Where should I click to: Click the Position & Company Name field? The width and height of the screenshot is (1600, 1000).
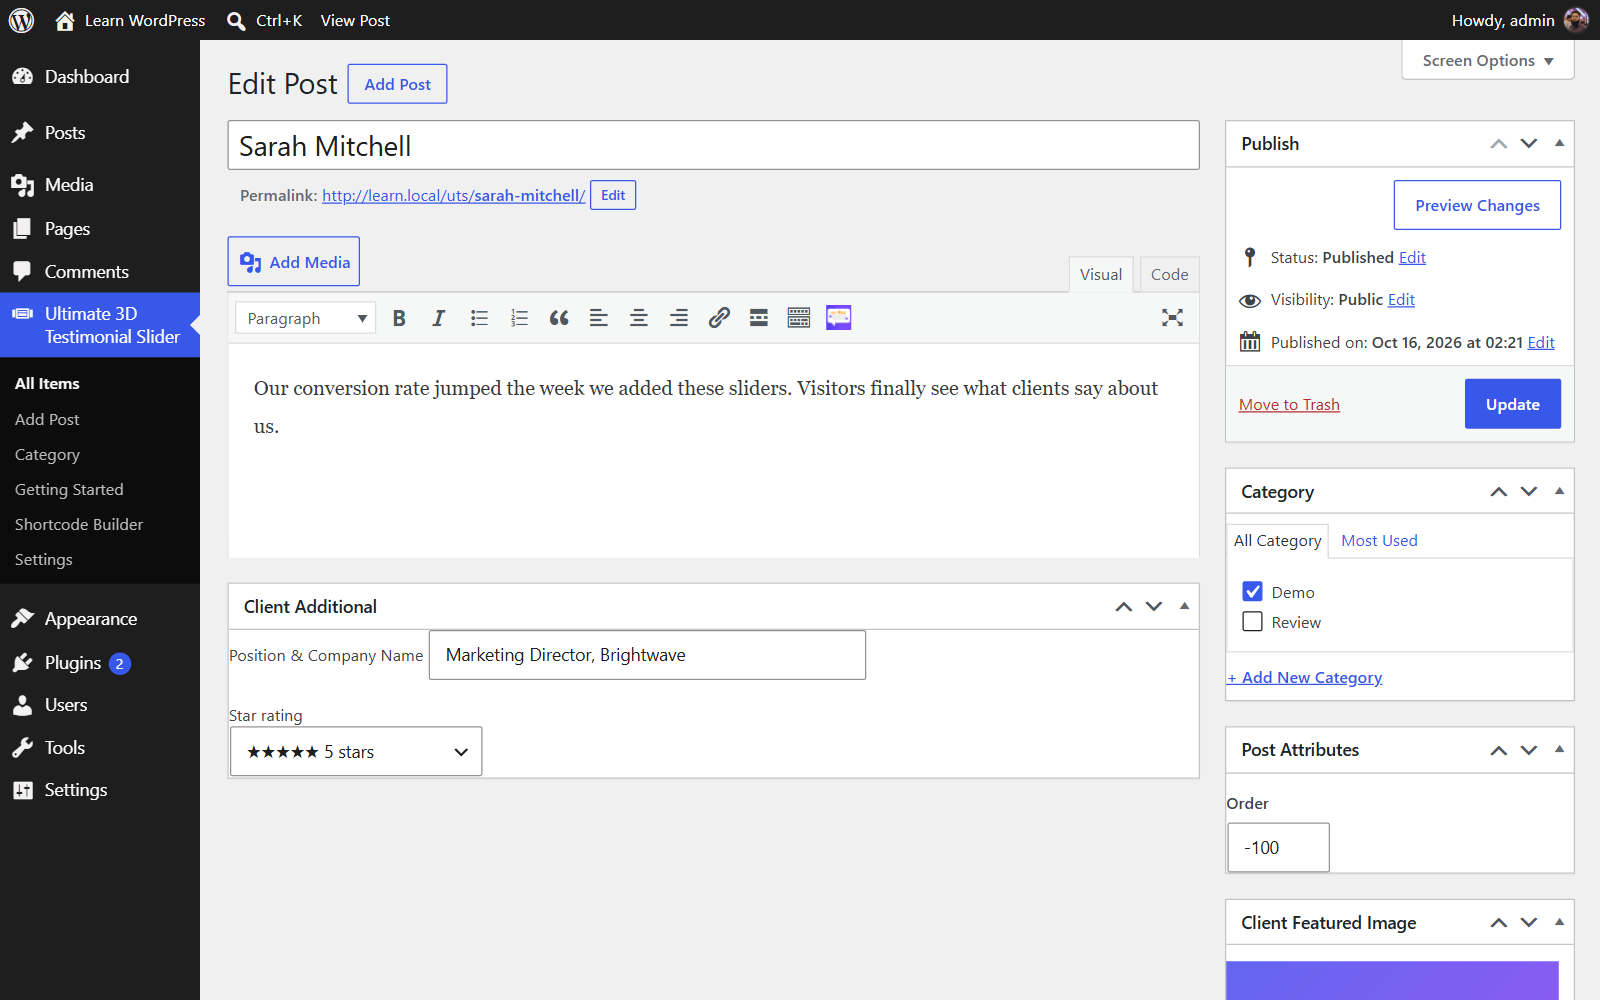coord(647,655)
